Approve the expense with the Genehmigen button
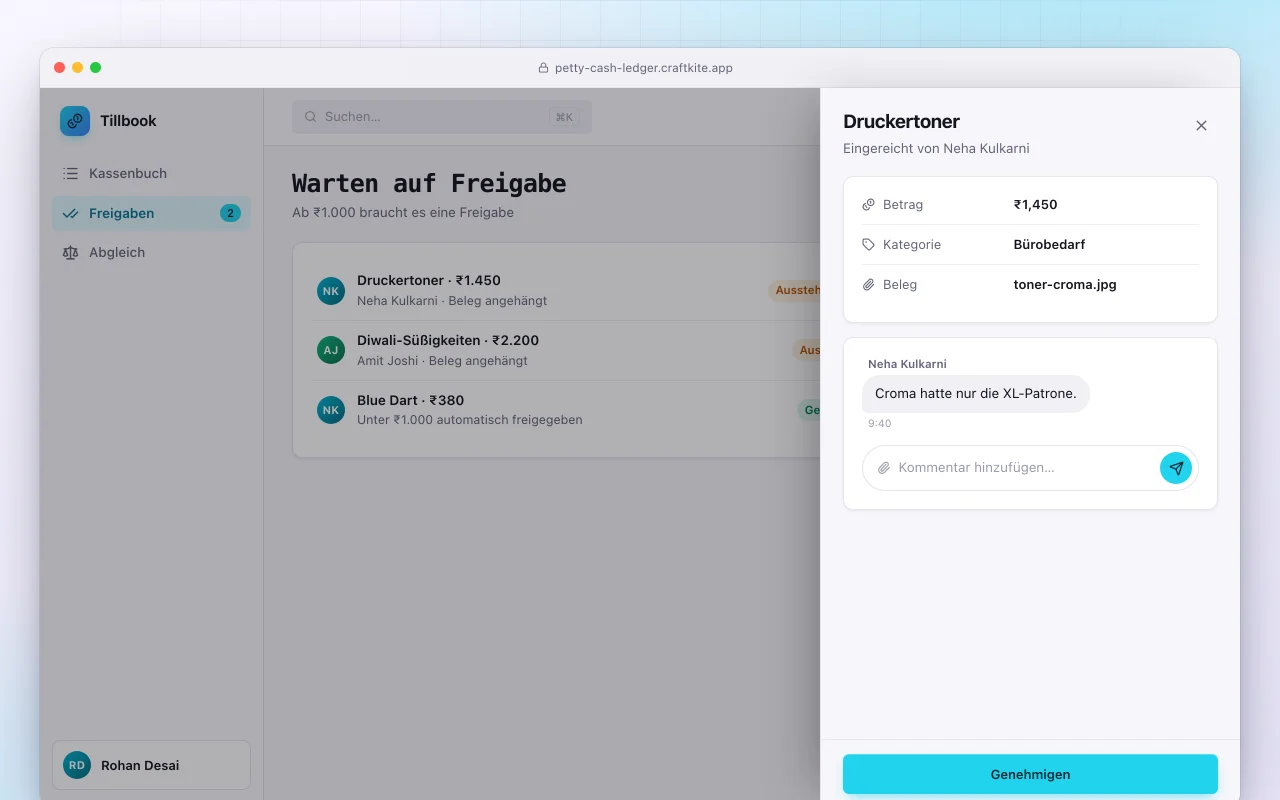Screen dimensions: 1280x800 tap(1030, 774)
